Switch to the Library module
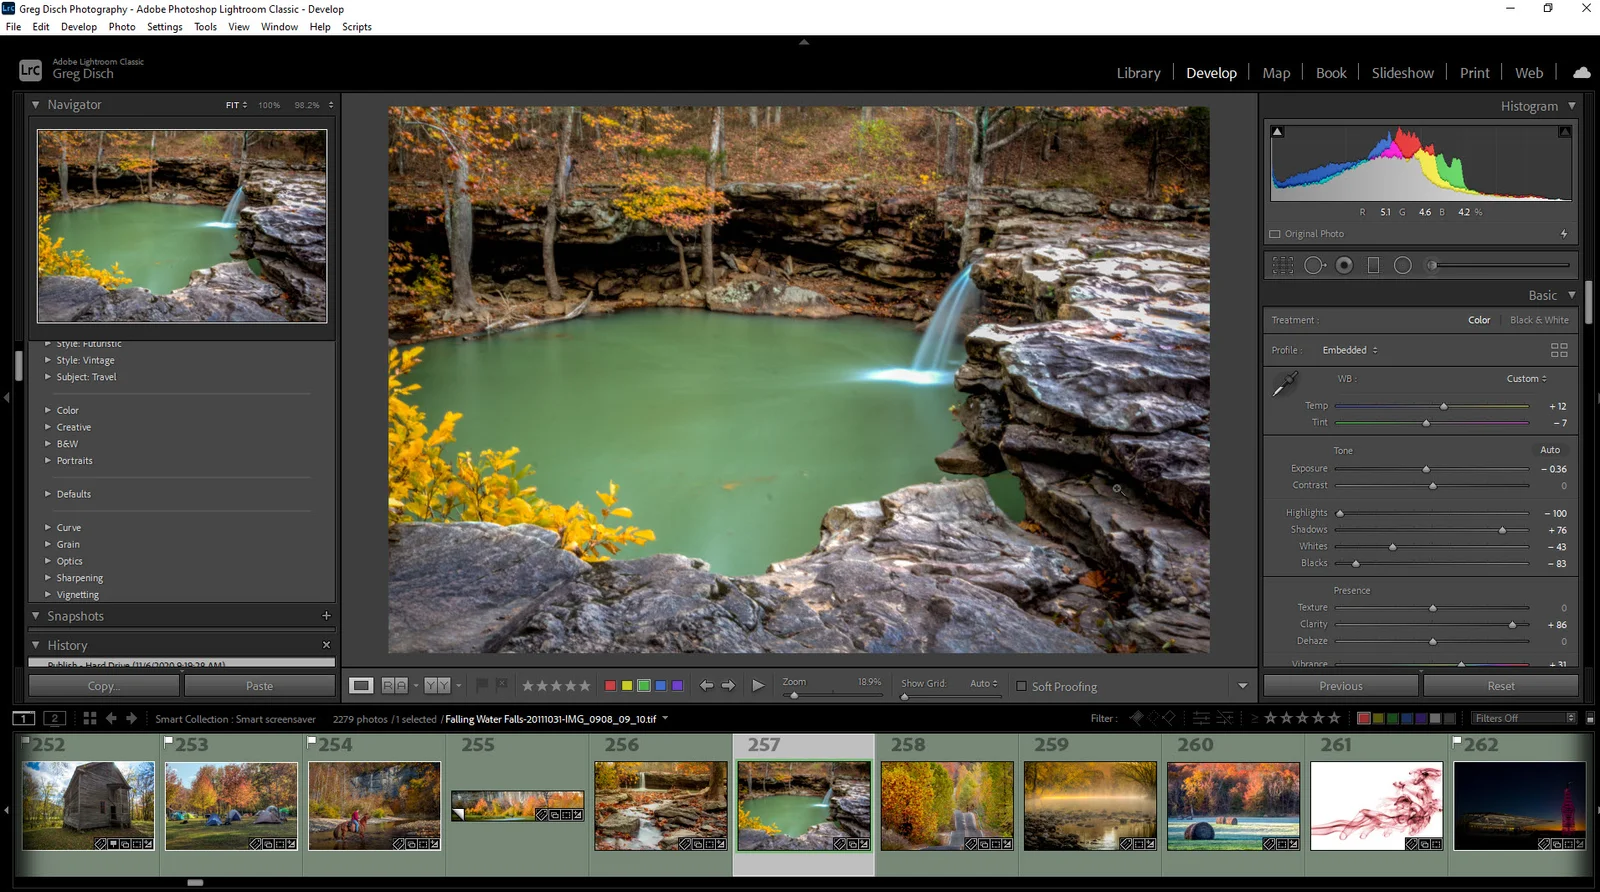This screenshot has height=892, width=1600. (1138, 73)
